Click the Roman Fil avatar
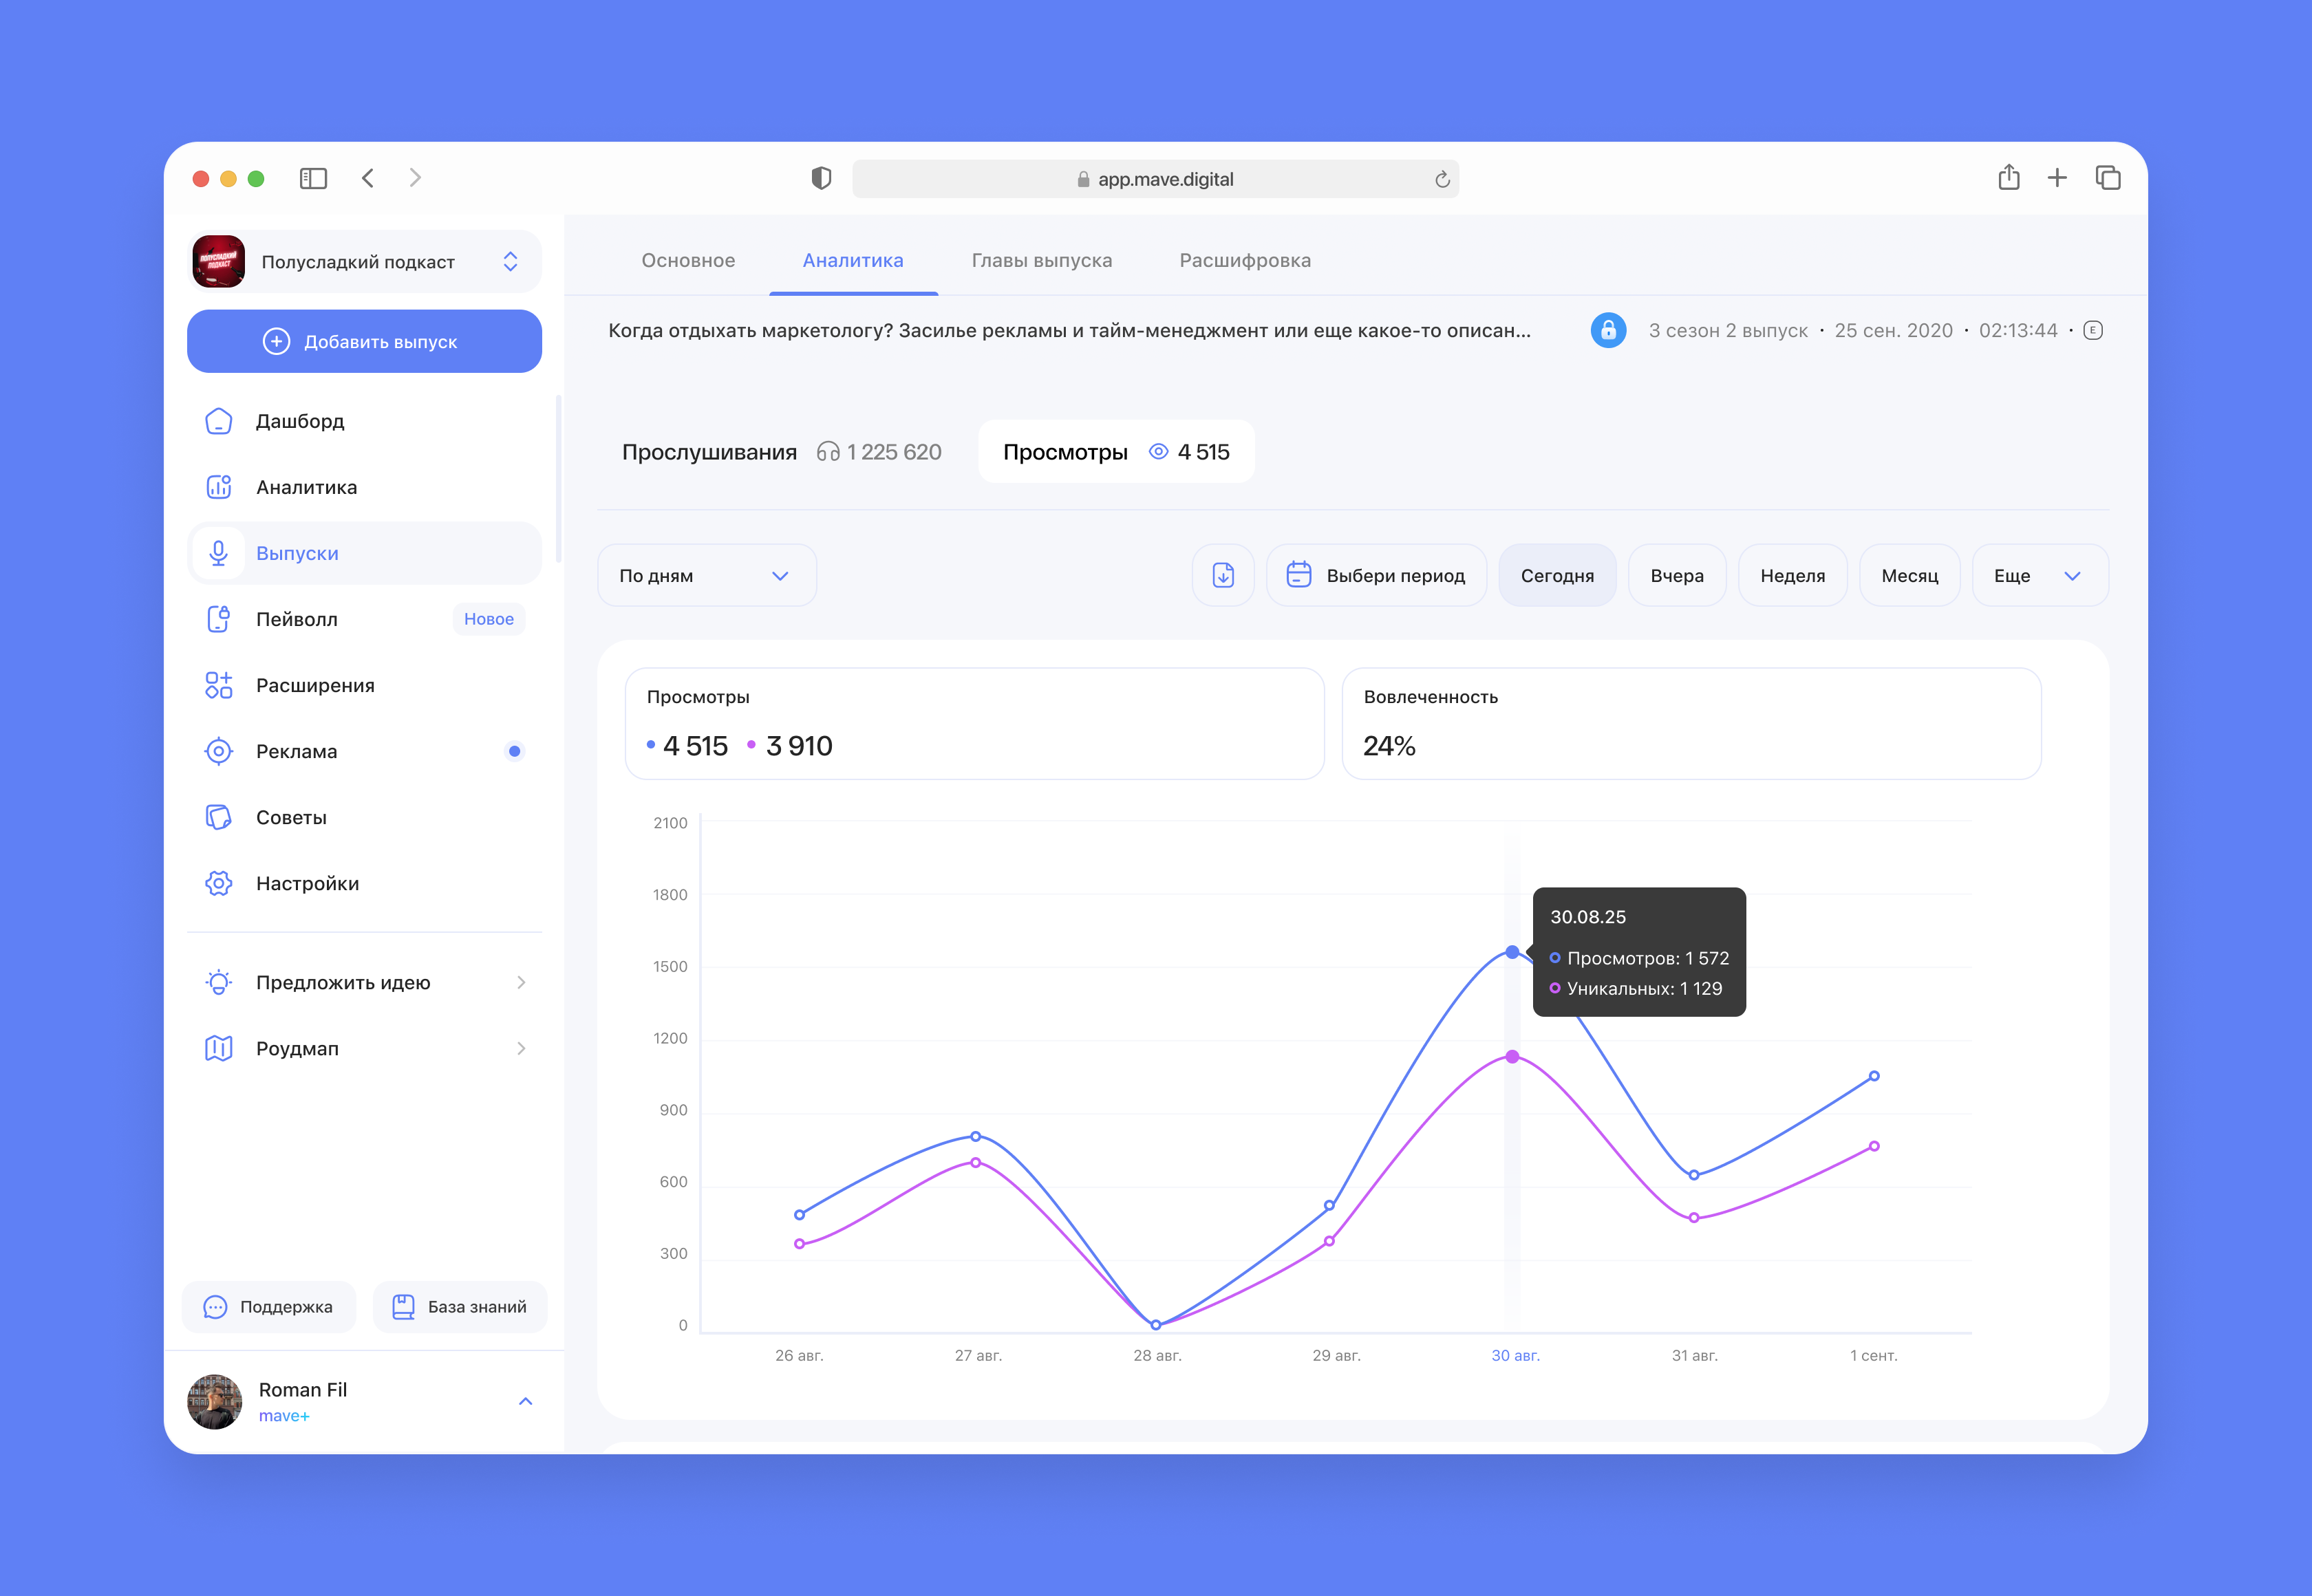The image size is (2312, 1596). tap(215, 1401)
